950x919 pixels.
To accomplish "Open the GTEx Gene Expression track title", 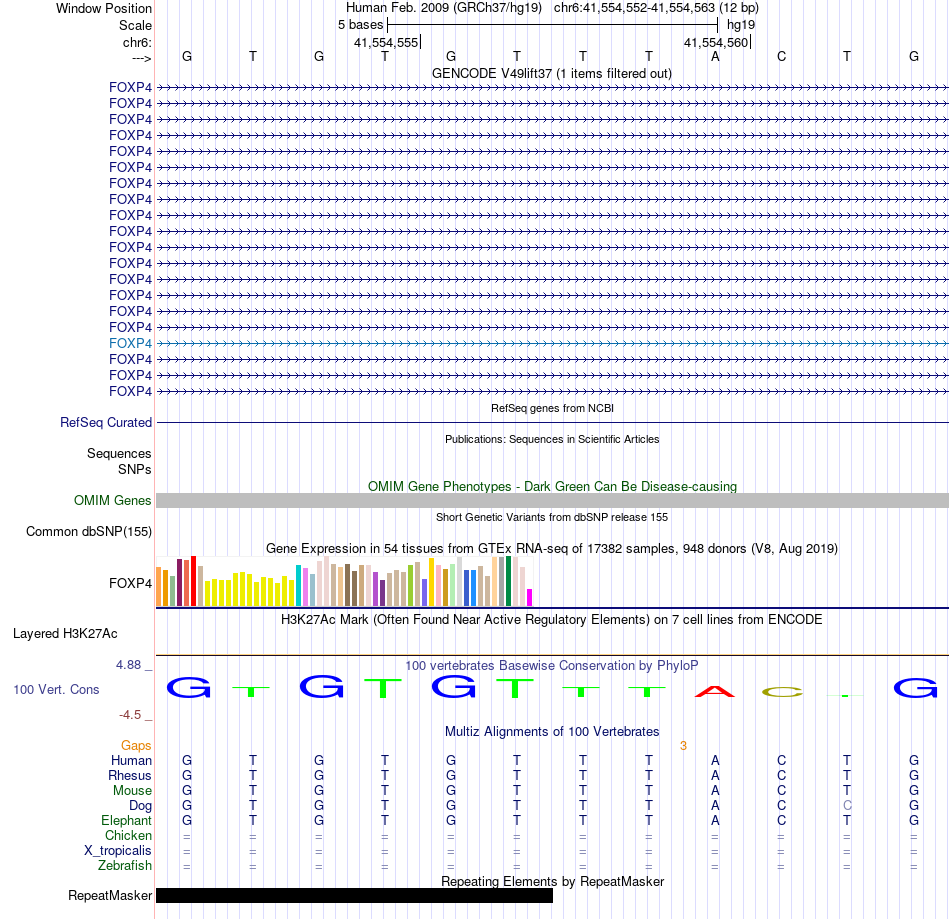I will click(552, 548).
